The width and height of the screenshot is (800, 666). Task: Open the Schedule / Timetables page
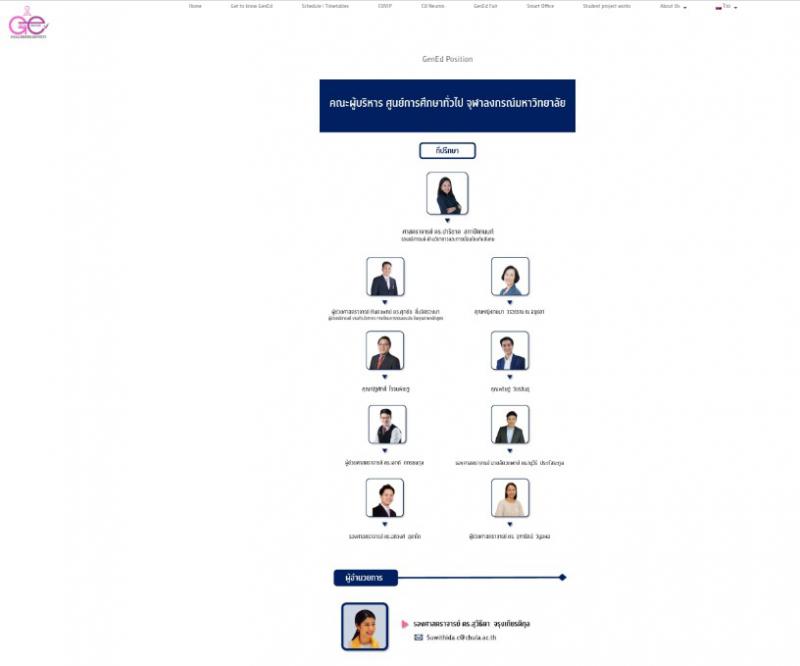pyautogui.click(x=325, y=6)
